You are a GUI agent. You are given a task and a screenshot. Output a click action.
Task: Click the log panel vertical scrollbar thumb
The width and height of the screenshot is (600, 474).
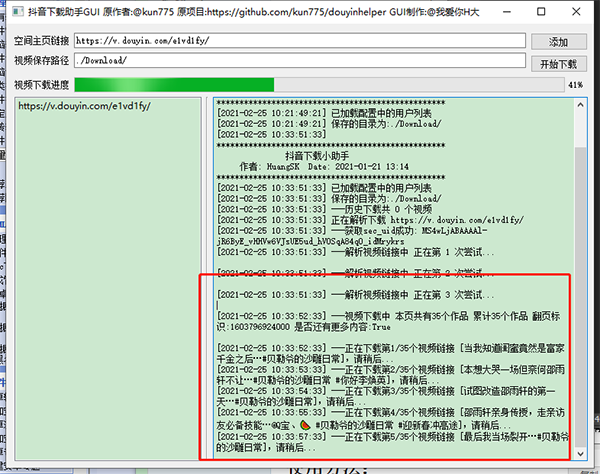click(x=580, y=296)
